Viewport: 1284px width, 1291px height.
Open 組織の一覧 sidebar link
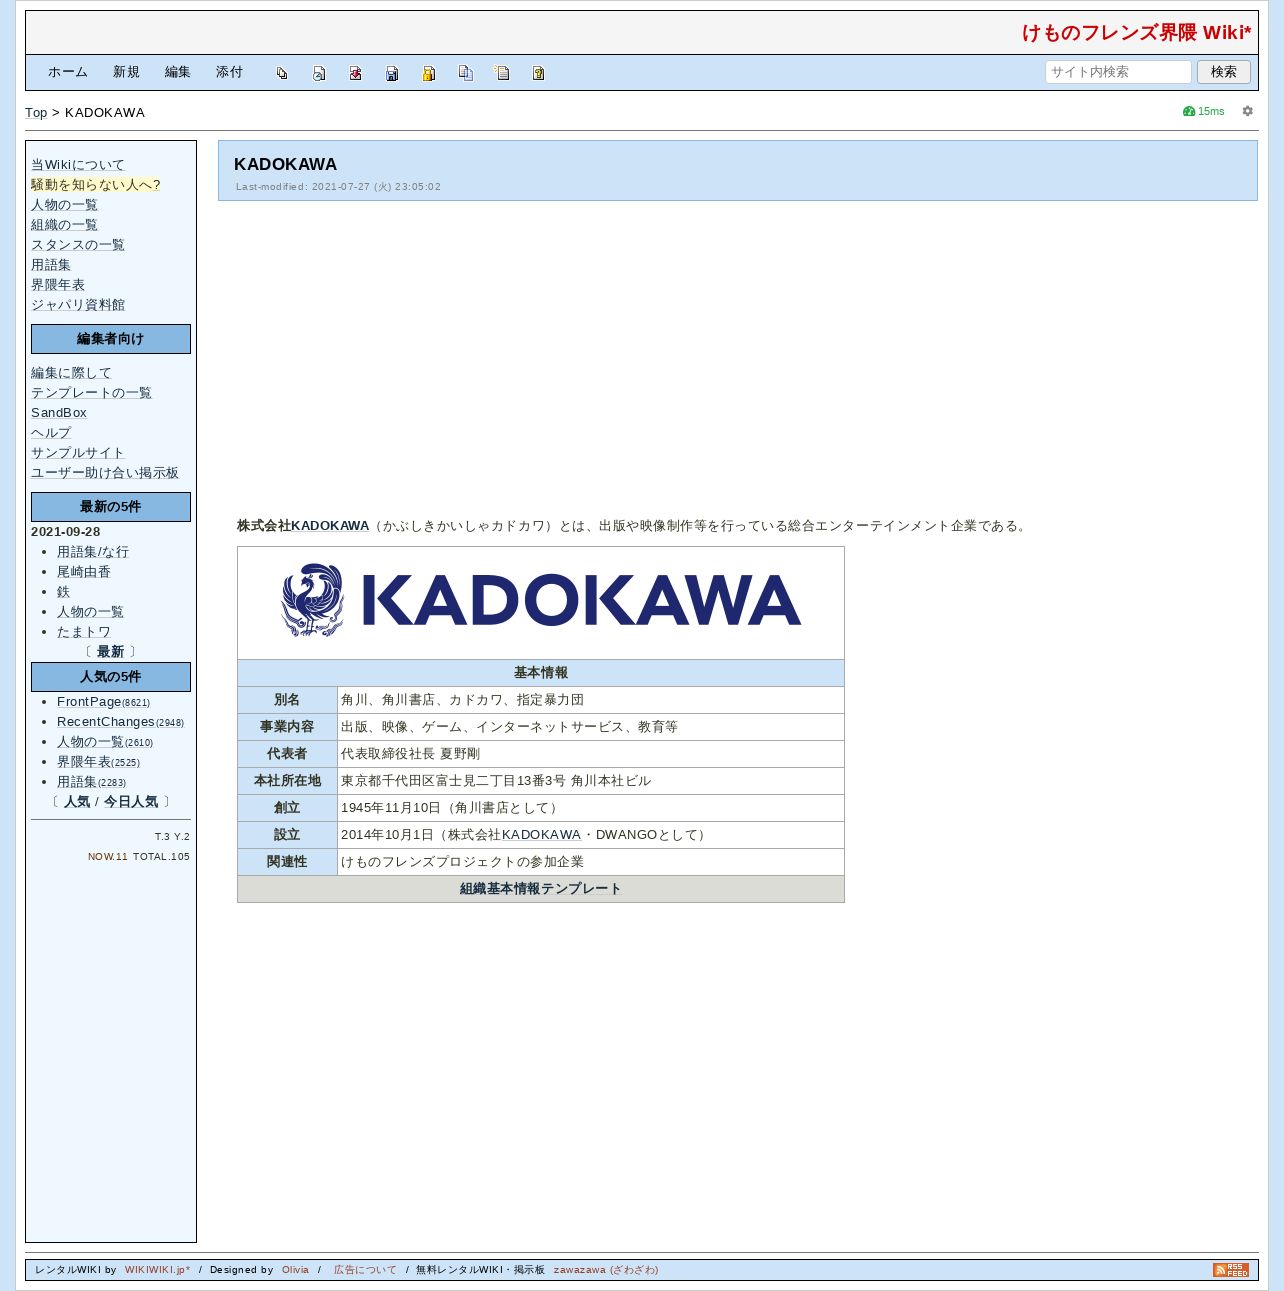point(64,225)
